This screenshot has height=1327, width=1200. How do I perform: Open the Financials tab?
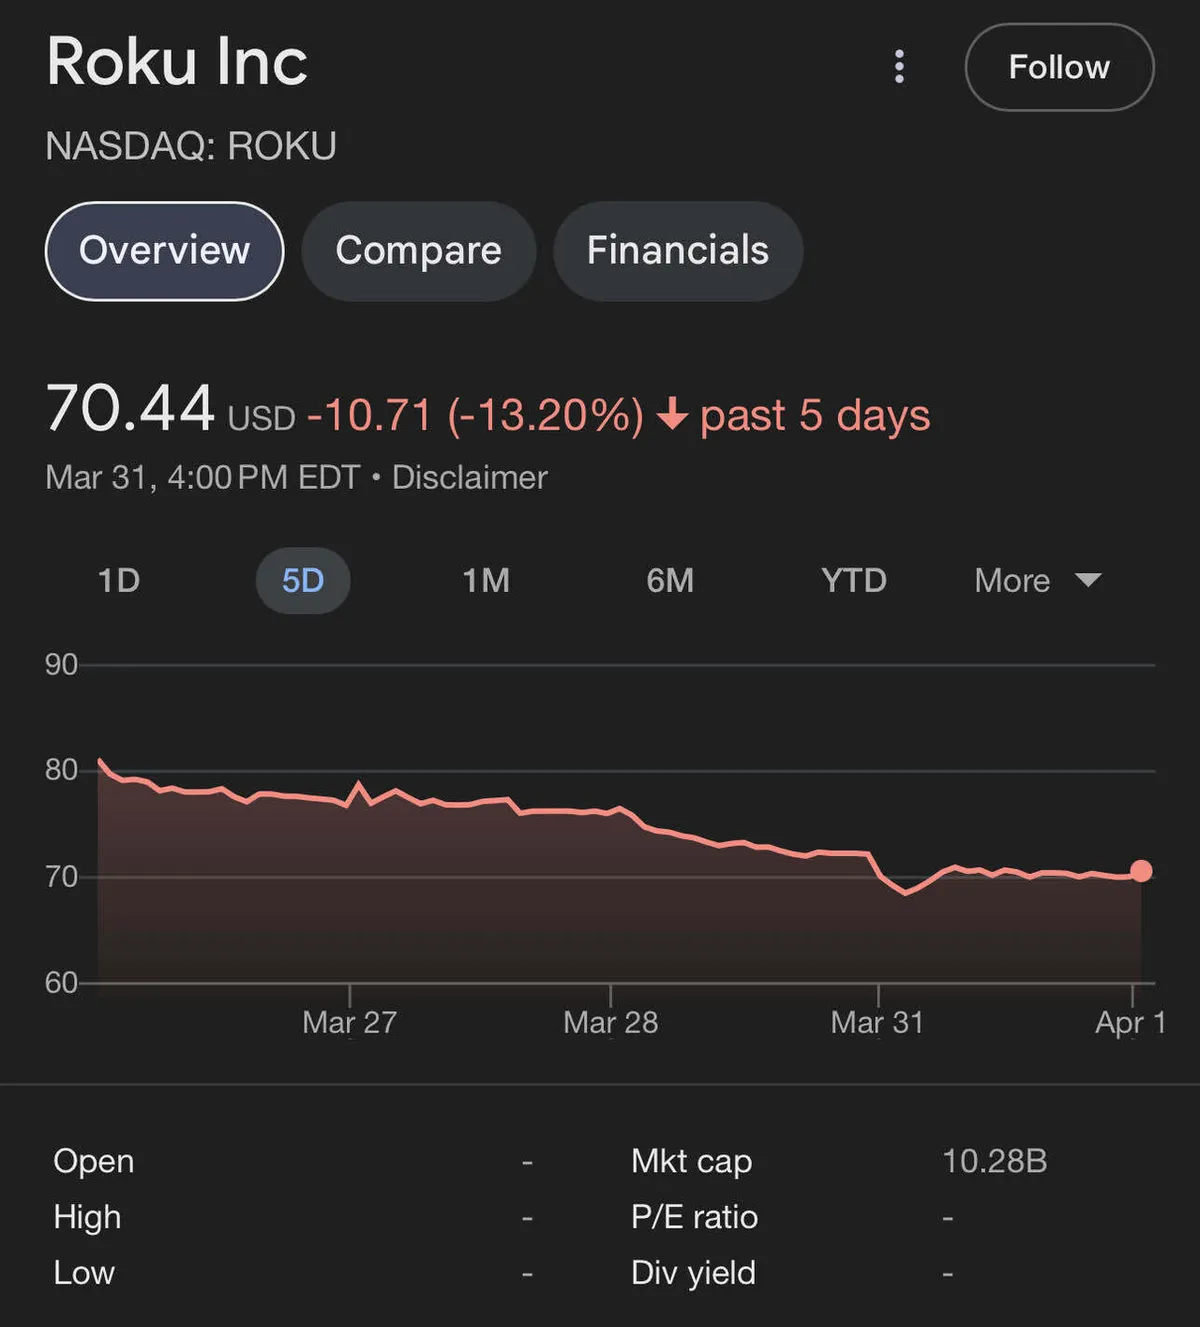pyautogui.click(x=678, y=251)
